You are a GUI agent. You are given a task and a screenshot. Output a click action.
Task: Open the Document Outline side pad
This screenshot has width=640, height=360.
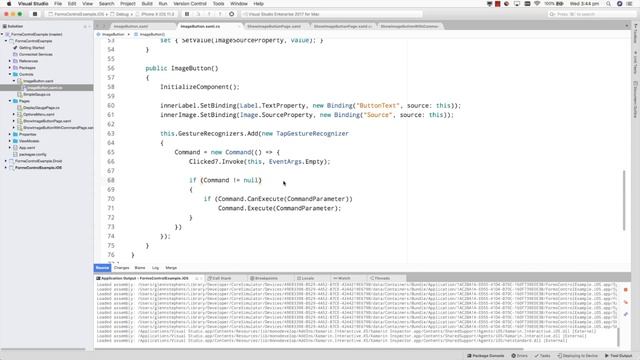(x=636, y=100)
